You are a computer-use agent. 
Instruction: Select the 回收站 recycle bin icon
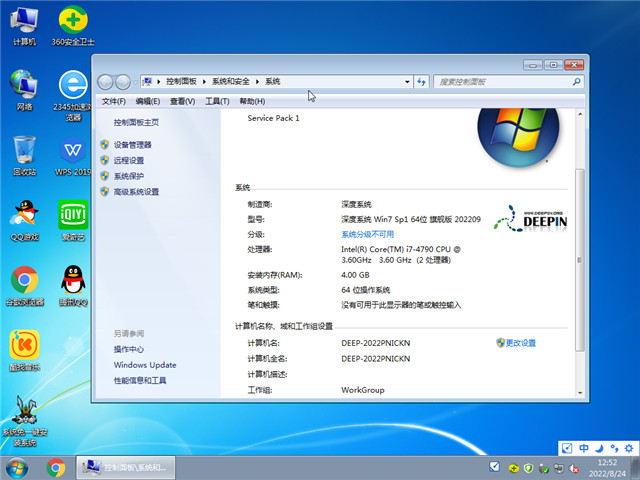coord(24,156)
